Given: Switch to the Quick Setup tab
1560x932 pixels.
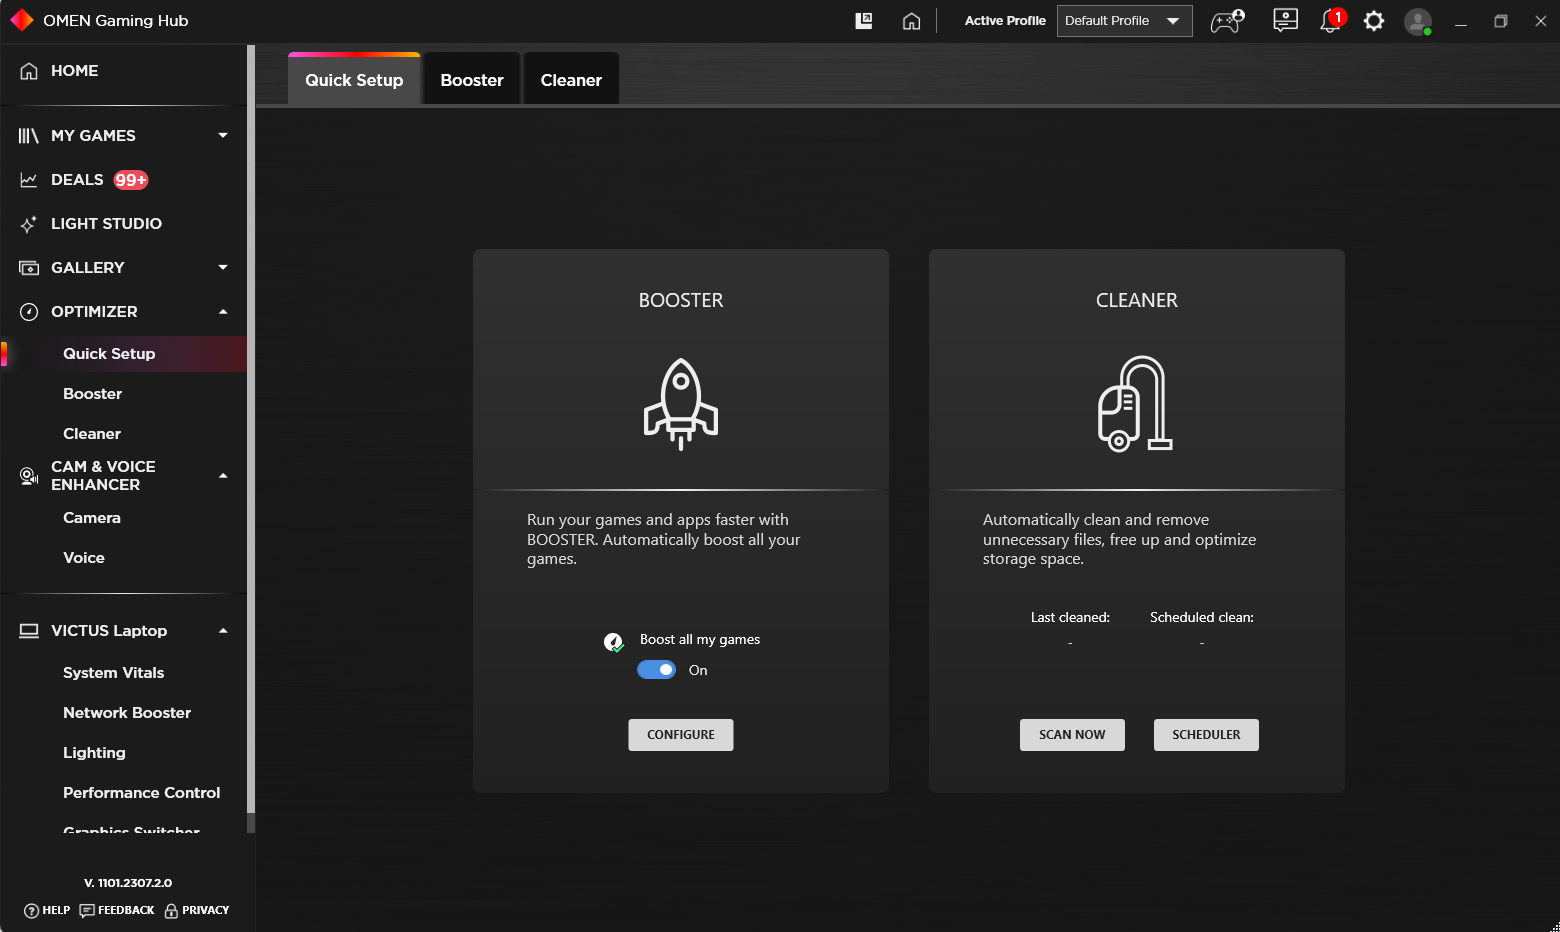Looking at the screenshot, I should point(354,79).
